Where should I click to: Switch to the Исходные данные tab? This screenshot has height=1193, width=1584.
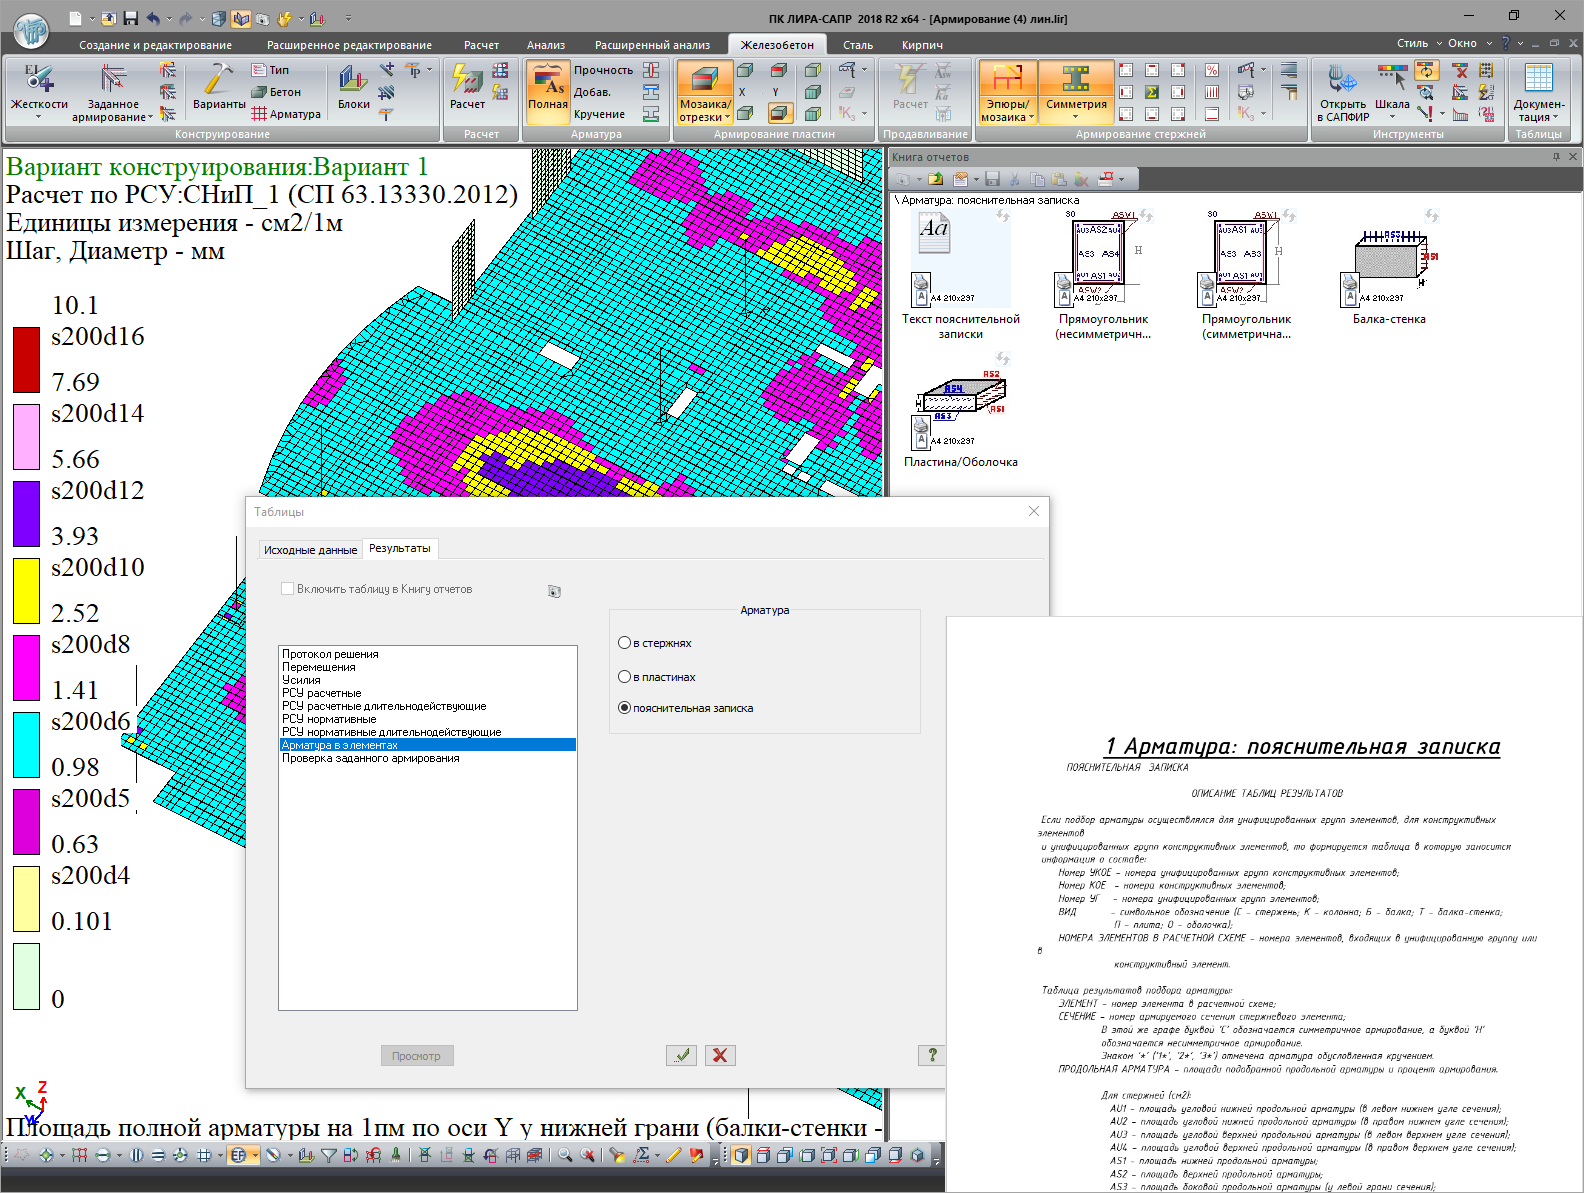coord(310,550)
